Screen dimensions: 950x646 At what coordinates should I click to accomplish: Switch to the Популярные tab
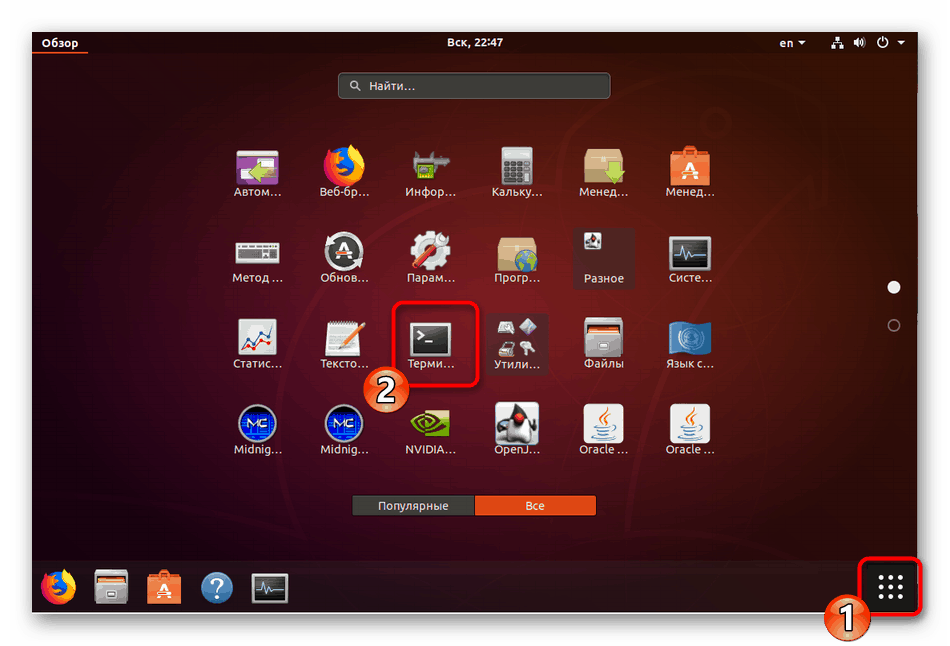[413, 505]
